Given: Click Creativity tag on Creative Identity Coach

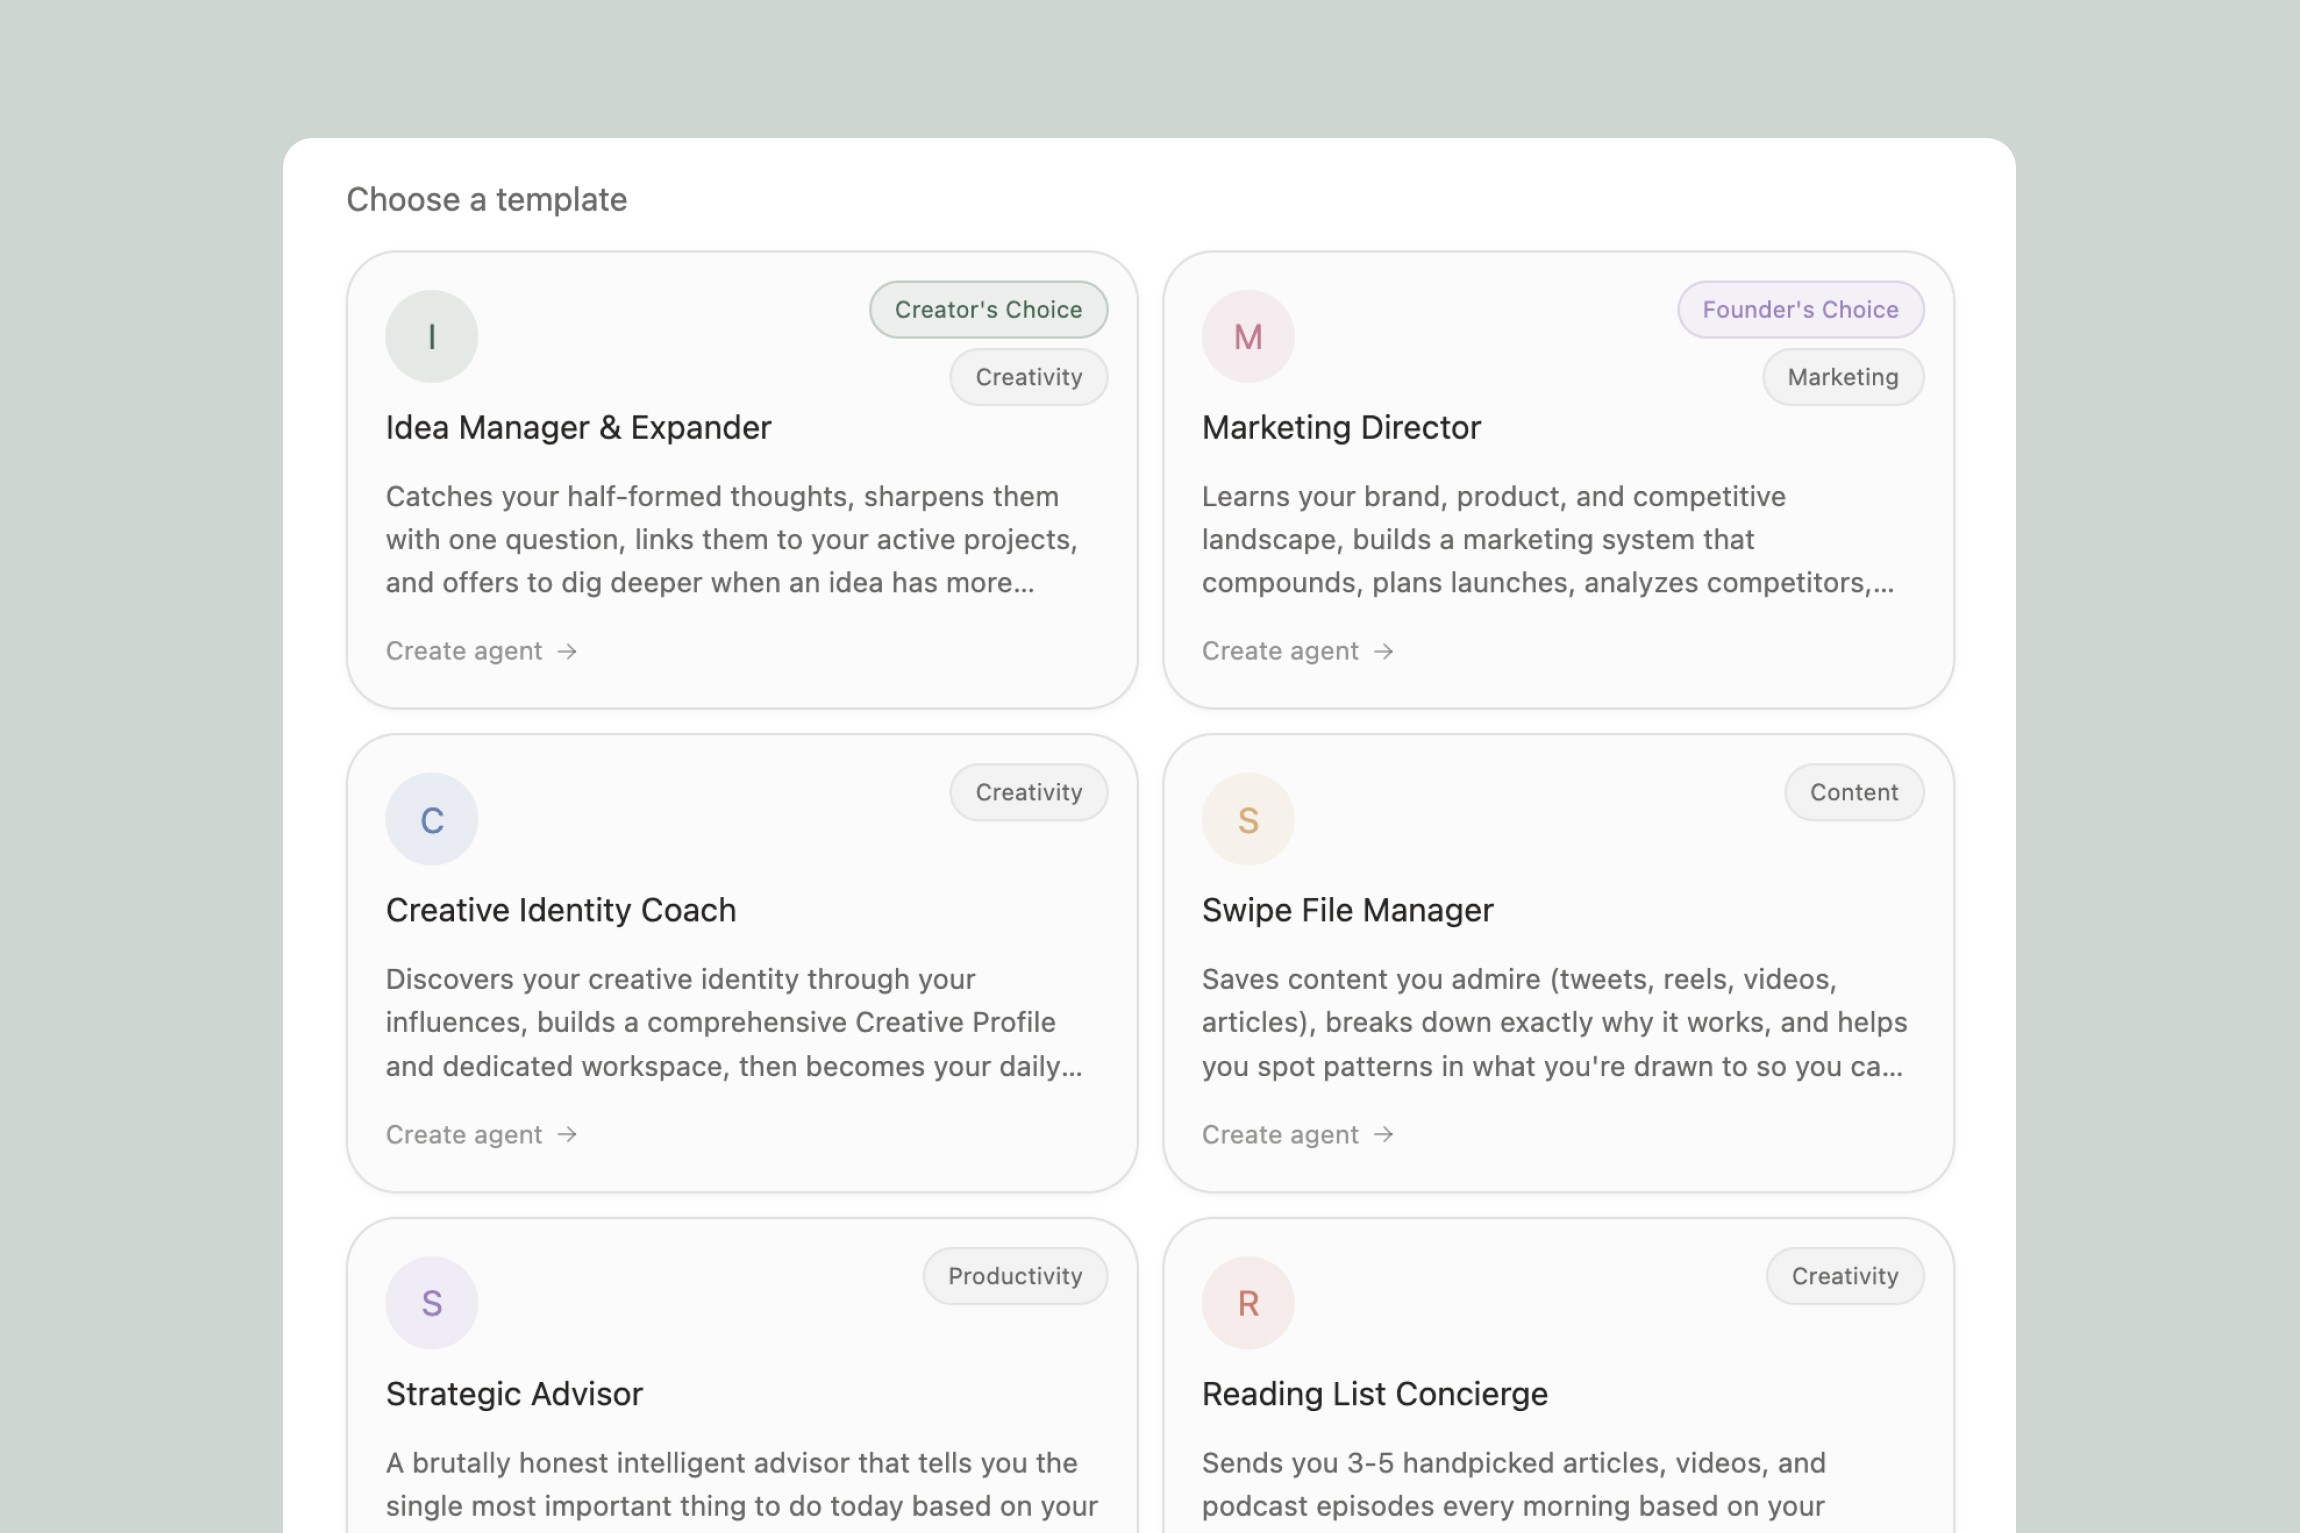Looking at the screenshot, I should click(x=1028, y=792).
